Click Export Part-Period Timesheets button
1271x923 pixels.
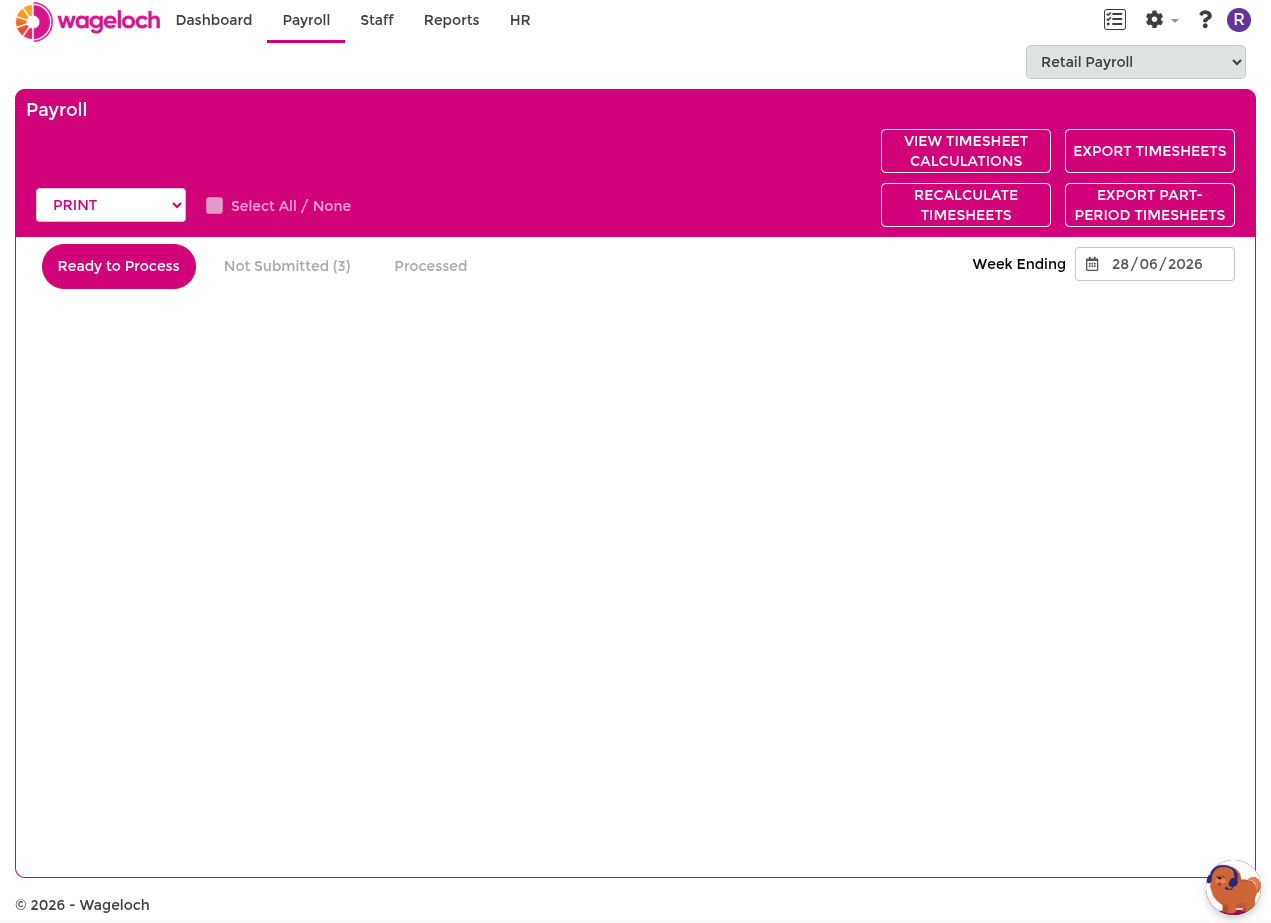[1150, 205]
